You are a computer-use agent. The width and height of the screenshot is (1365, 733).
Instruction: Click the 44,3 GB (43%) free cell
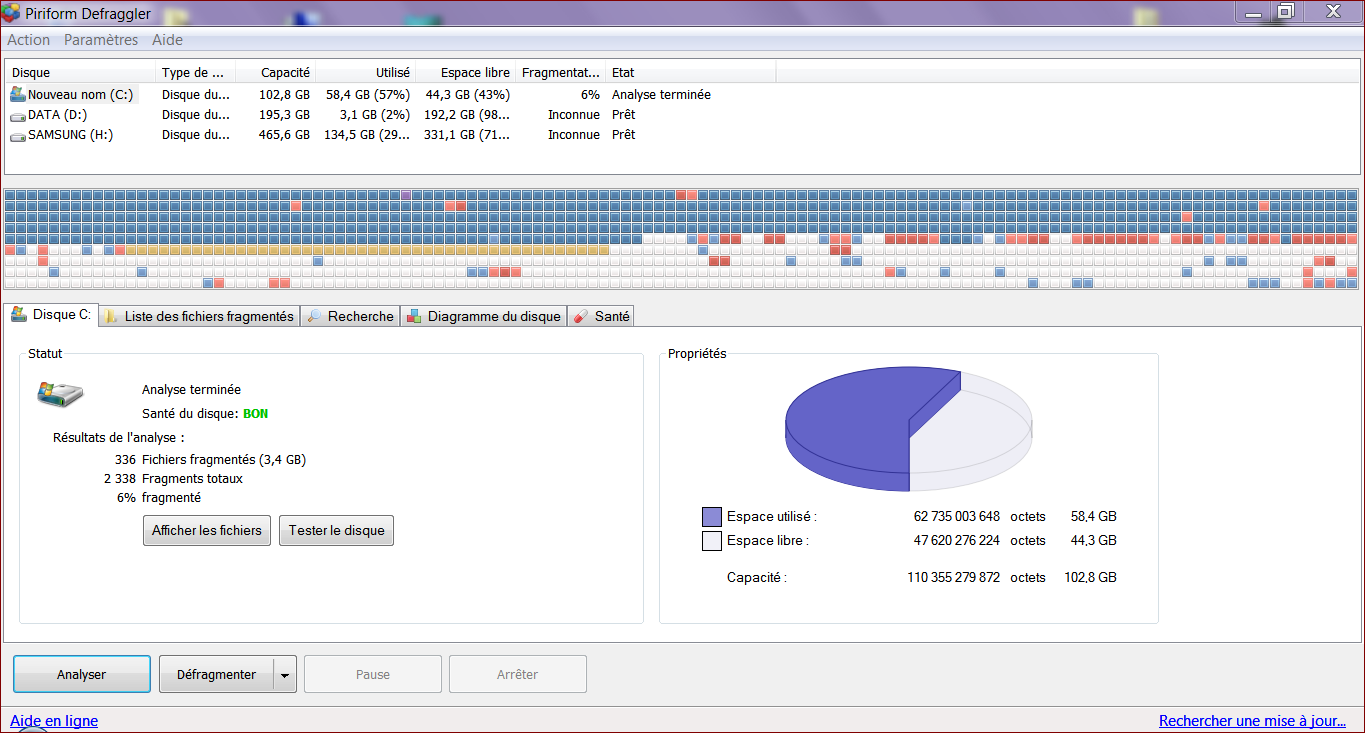(x=468, y=95)
